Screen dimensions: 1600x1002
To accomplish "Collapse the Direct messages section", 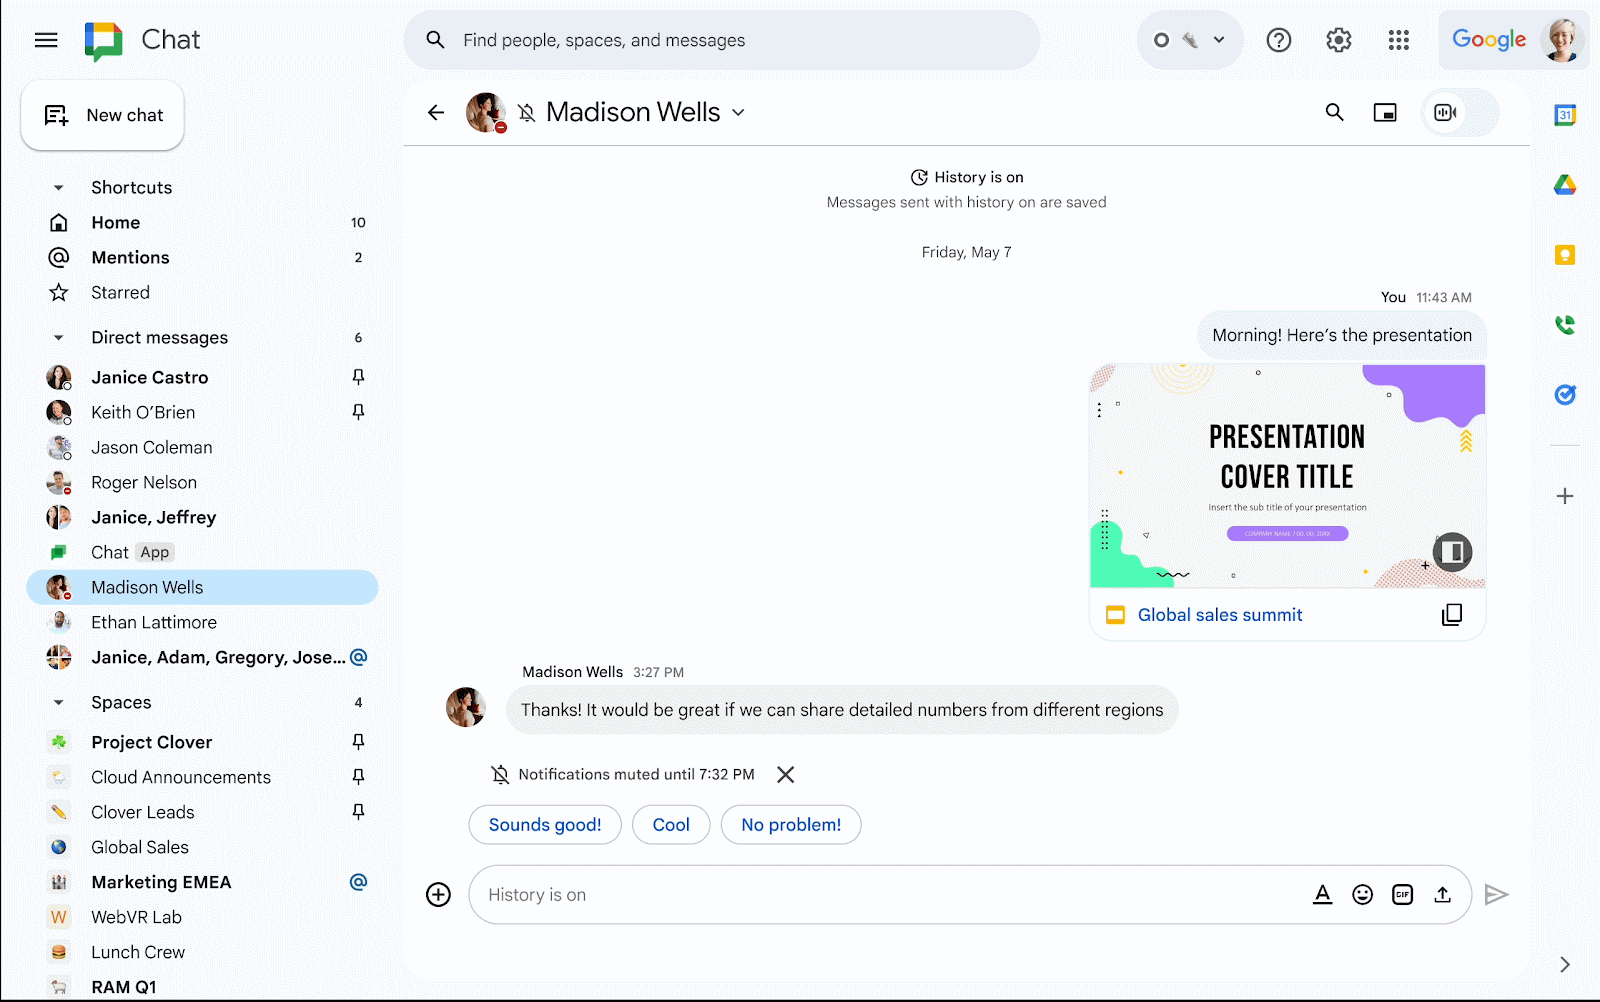I will point(59,338).
